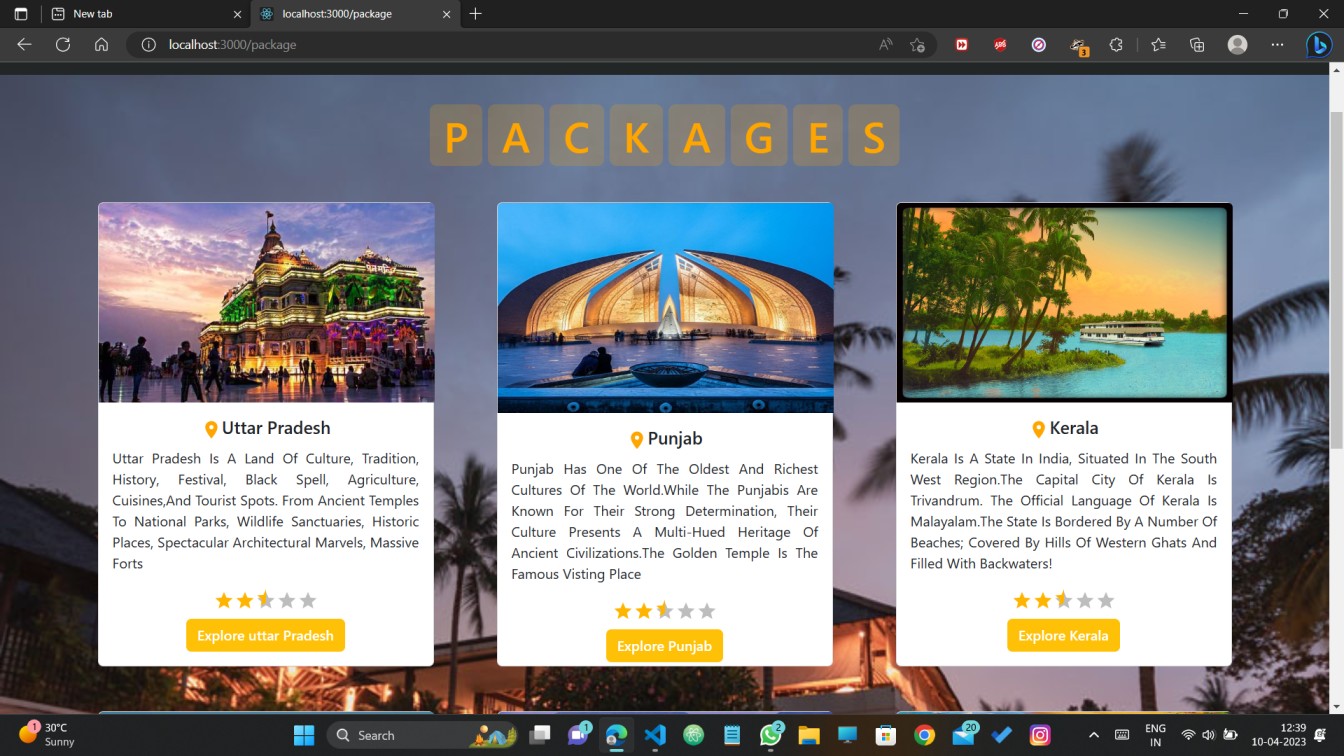1344x756 pixels.
Task: Click the Explore Punjab button
Action: pyautogui.click(x=664, y=645)
